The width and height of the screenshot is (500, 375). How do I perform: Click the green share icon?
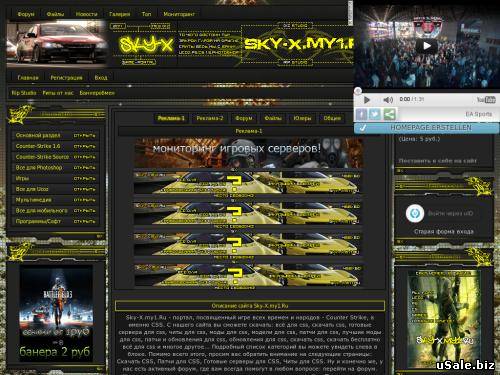[389, 114]
